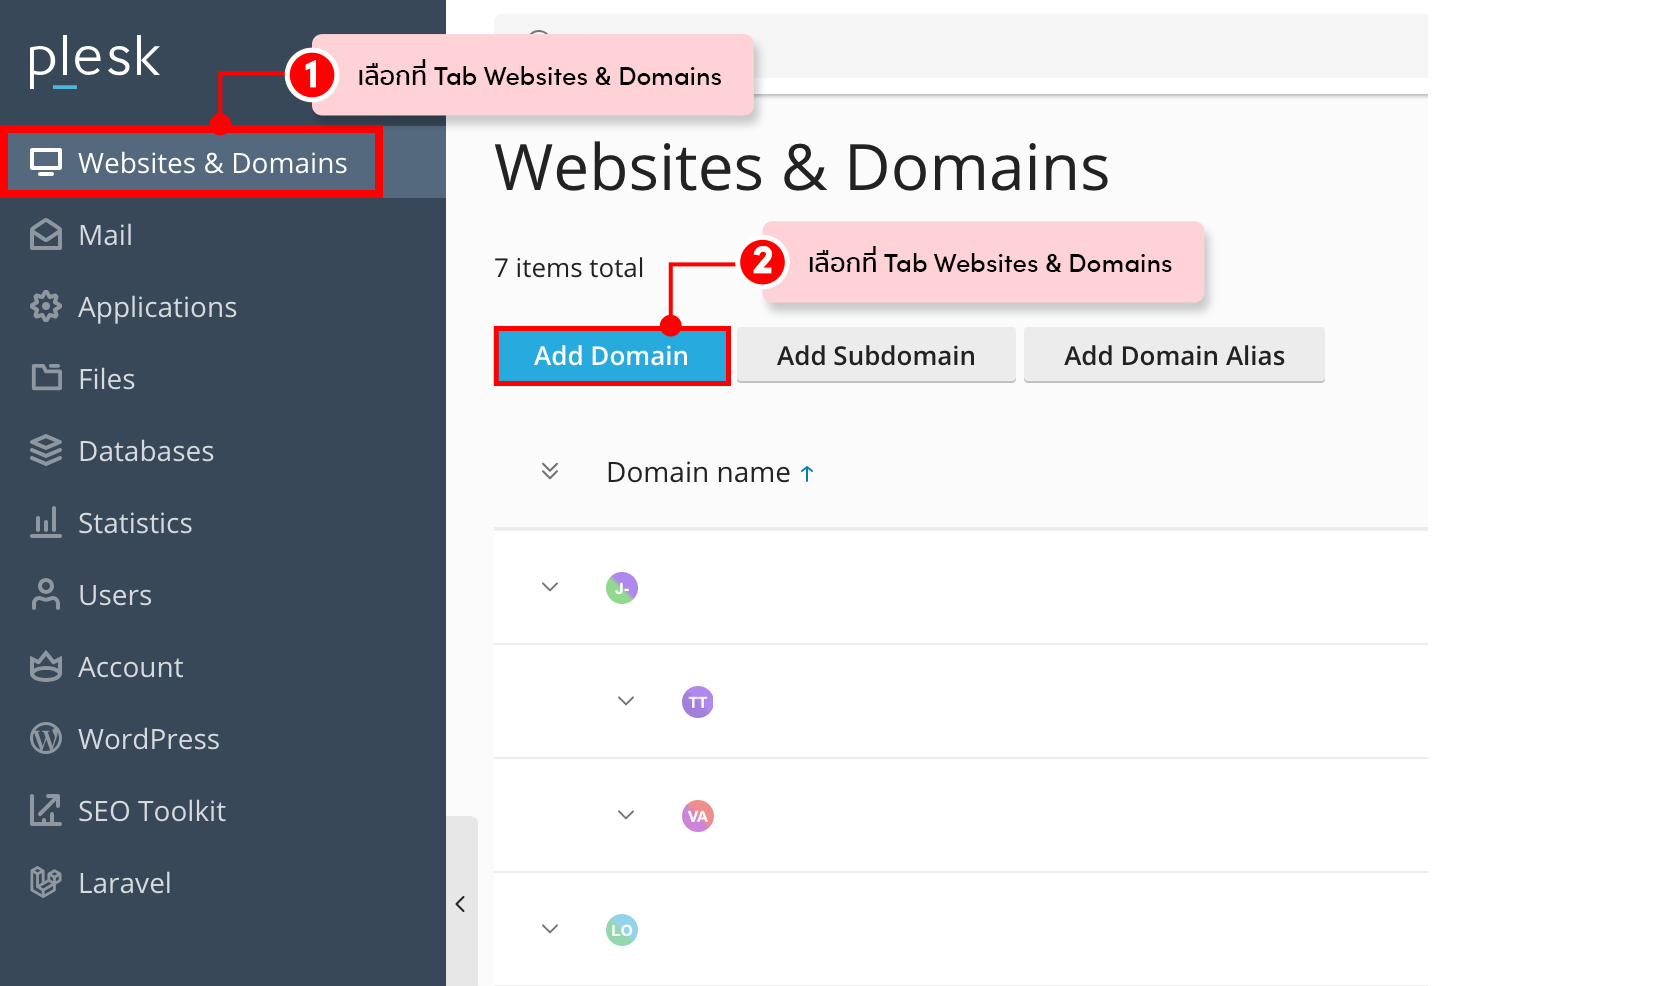Click the Databases stack icon
Image resolution: width=1675 pixels, height=986 pixels.
pyautogui.click(x=46, y=450)
